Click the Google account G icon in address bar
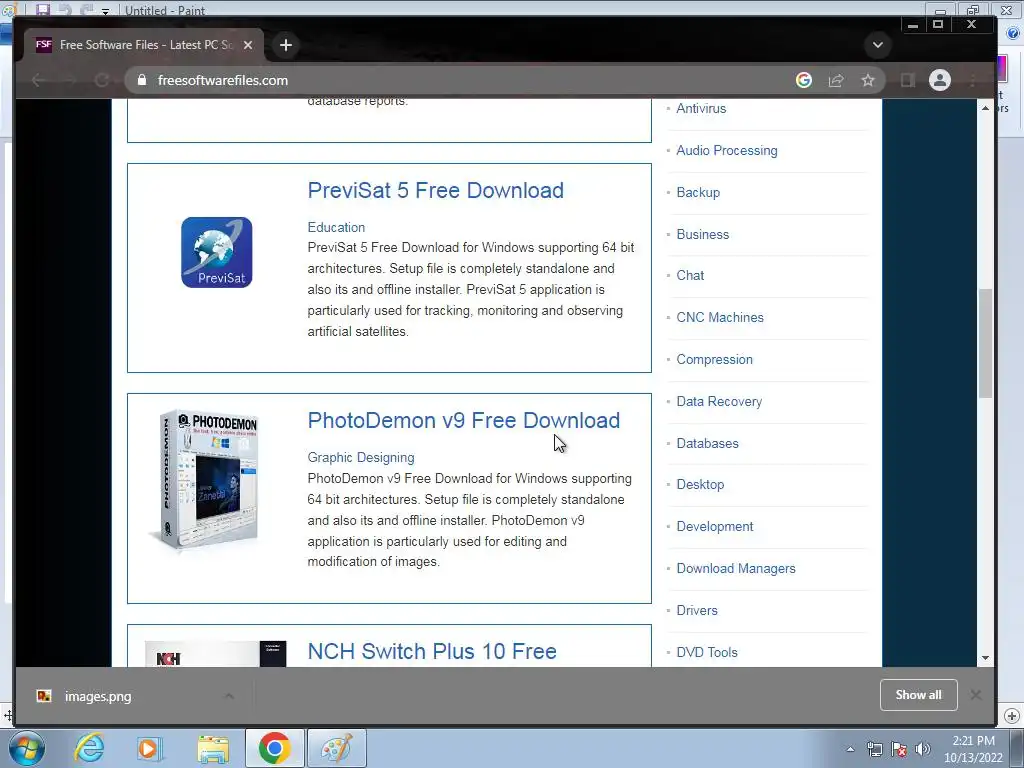The height and width of the screenshot is (768, 1024). 804,80
